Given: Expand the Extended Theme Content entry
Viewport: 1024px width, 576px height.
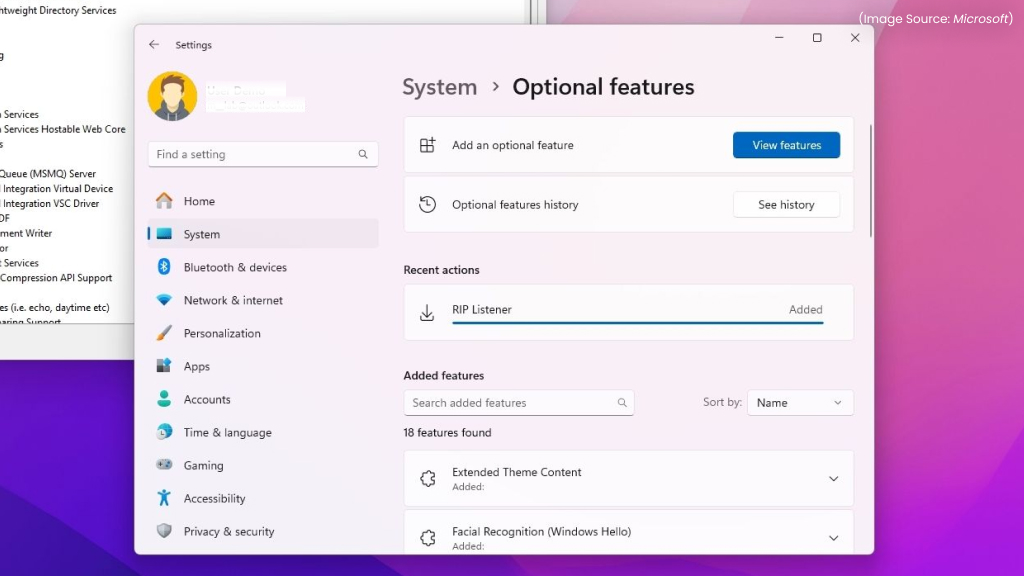Looking at the screenshot, I should (833, 479).
